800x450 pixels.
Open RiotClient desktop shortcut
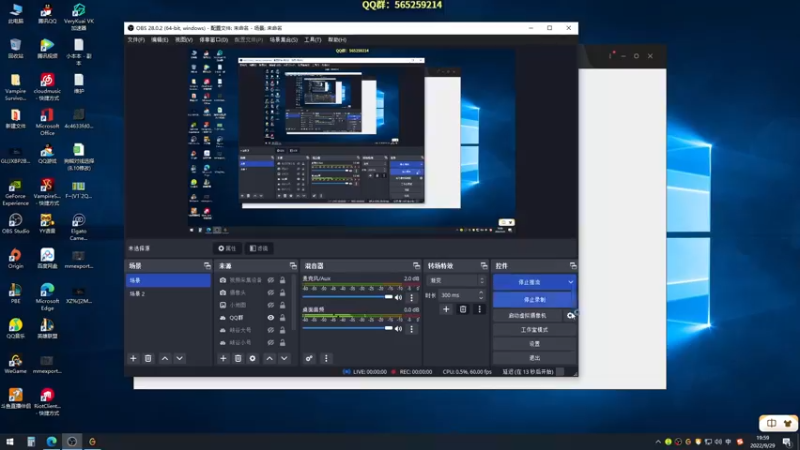(47, 402)
